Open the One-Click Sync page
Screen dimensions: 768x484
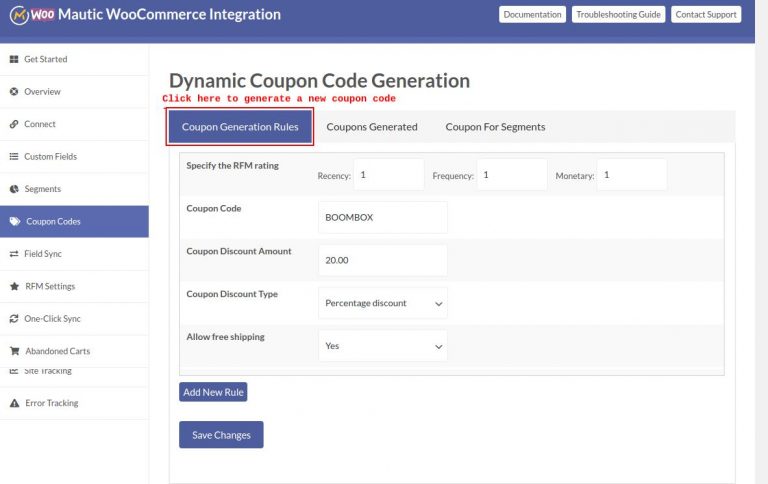pos(74,318)
